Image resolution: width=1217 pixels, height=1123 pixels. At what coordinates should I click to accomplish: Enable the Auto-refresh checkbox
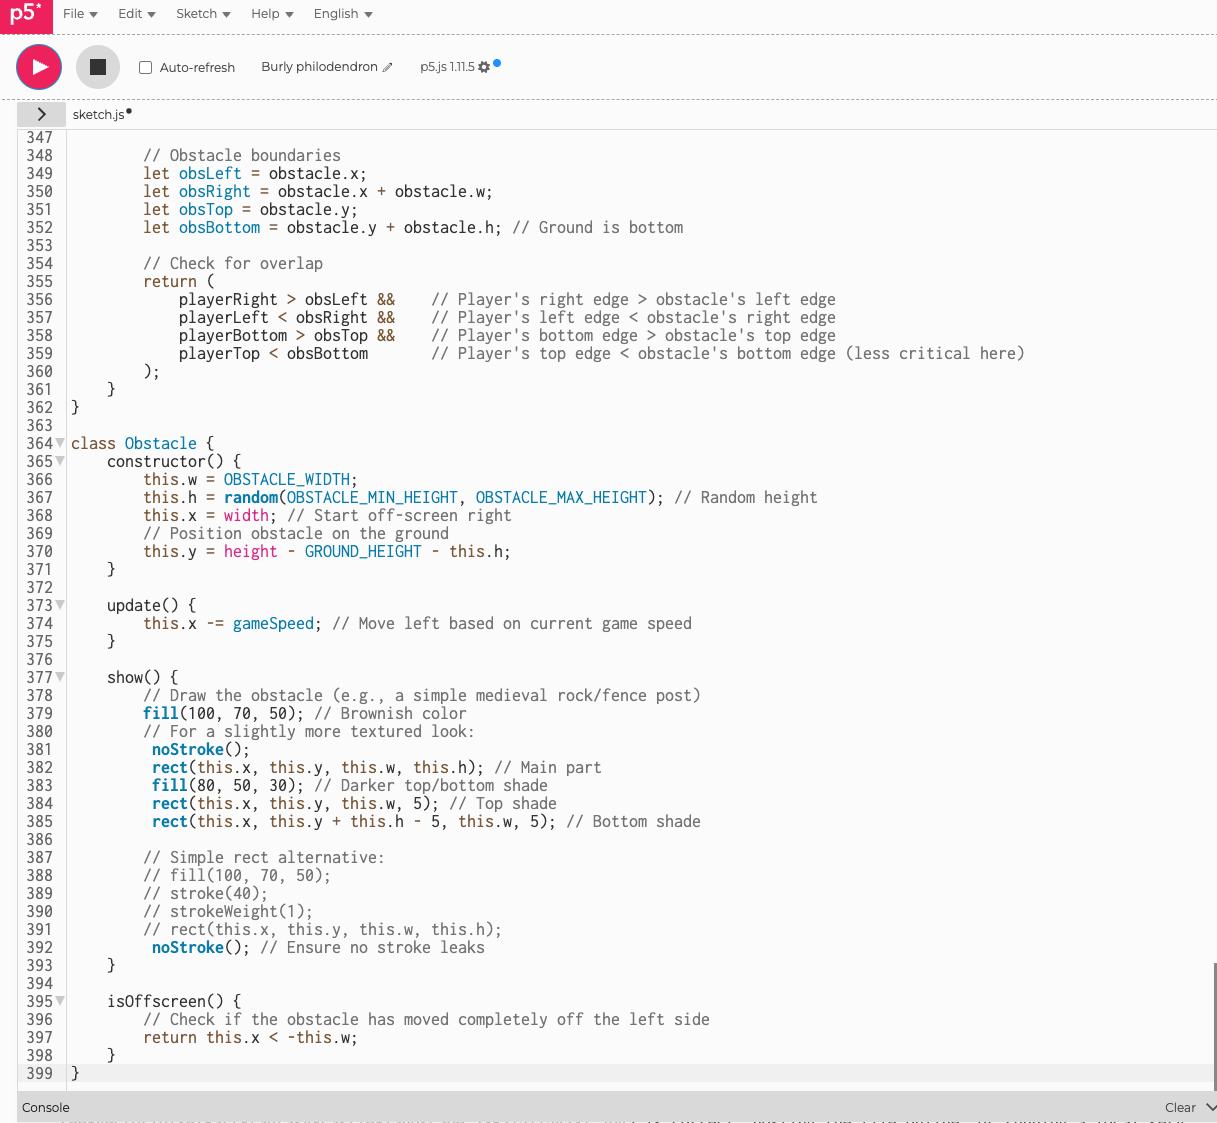tap(146, 68)
